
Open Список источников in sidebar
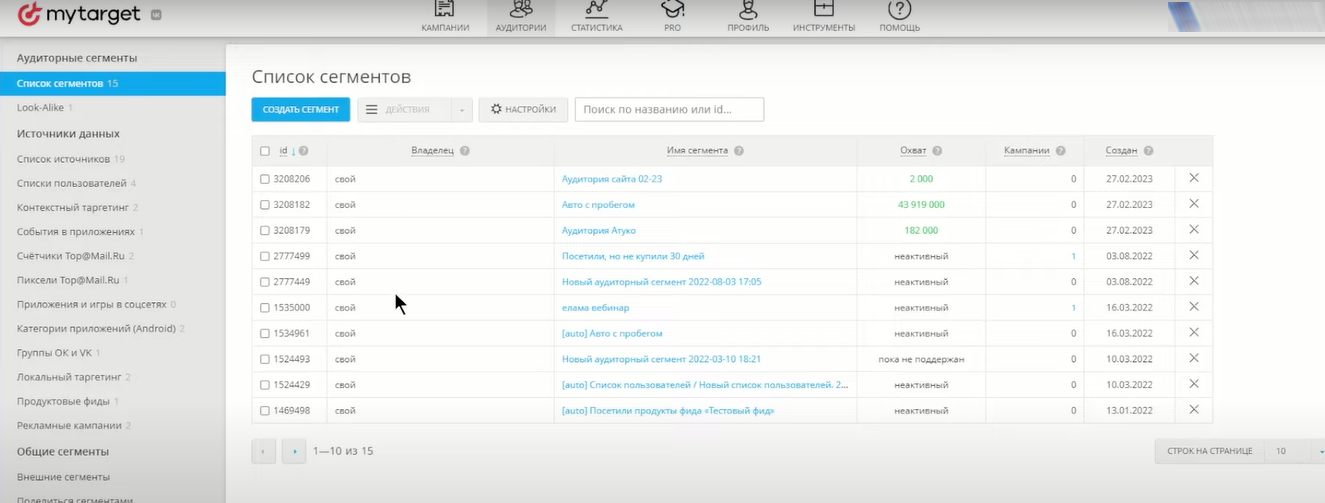pos(63,159)
